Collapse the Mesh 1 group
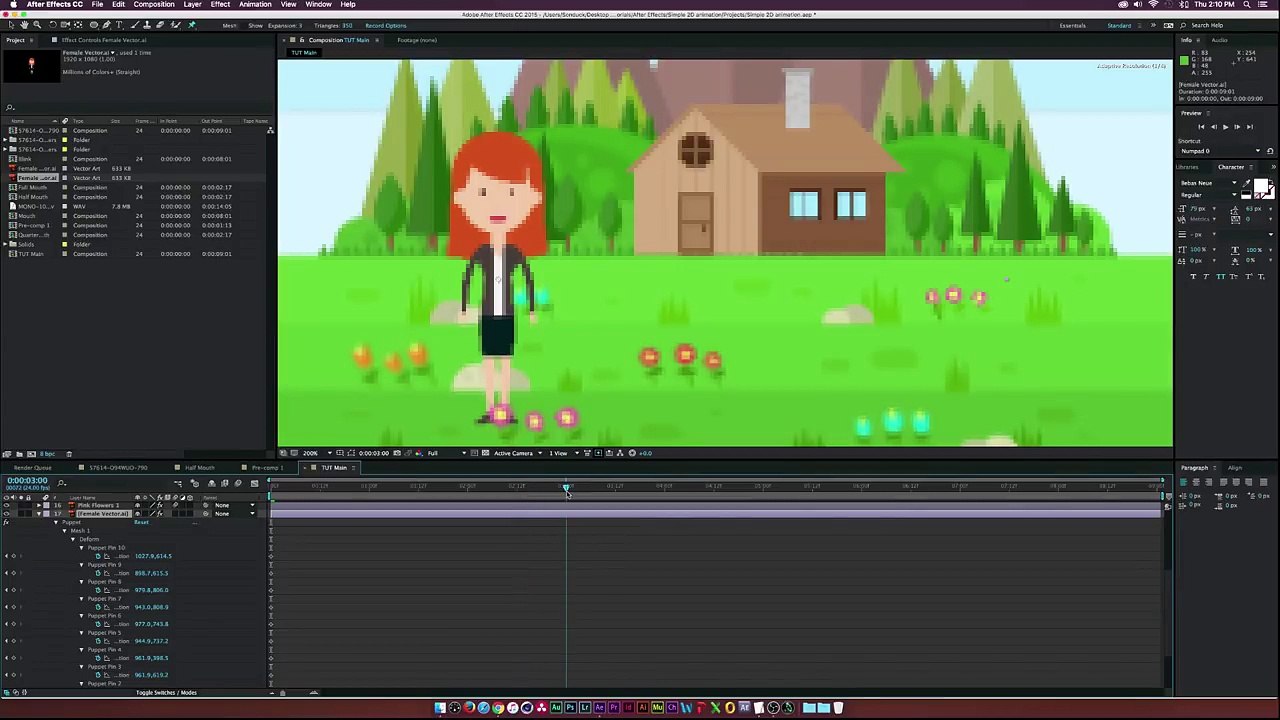This screenshot has width=1280, height=720. 64,531
